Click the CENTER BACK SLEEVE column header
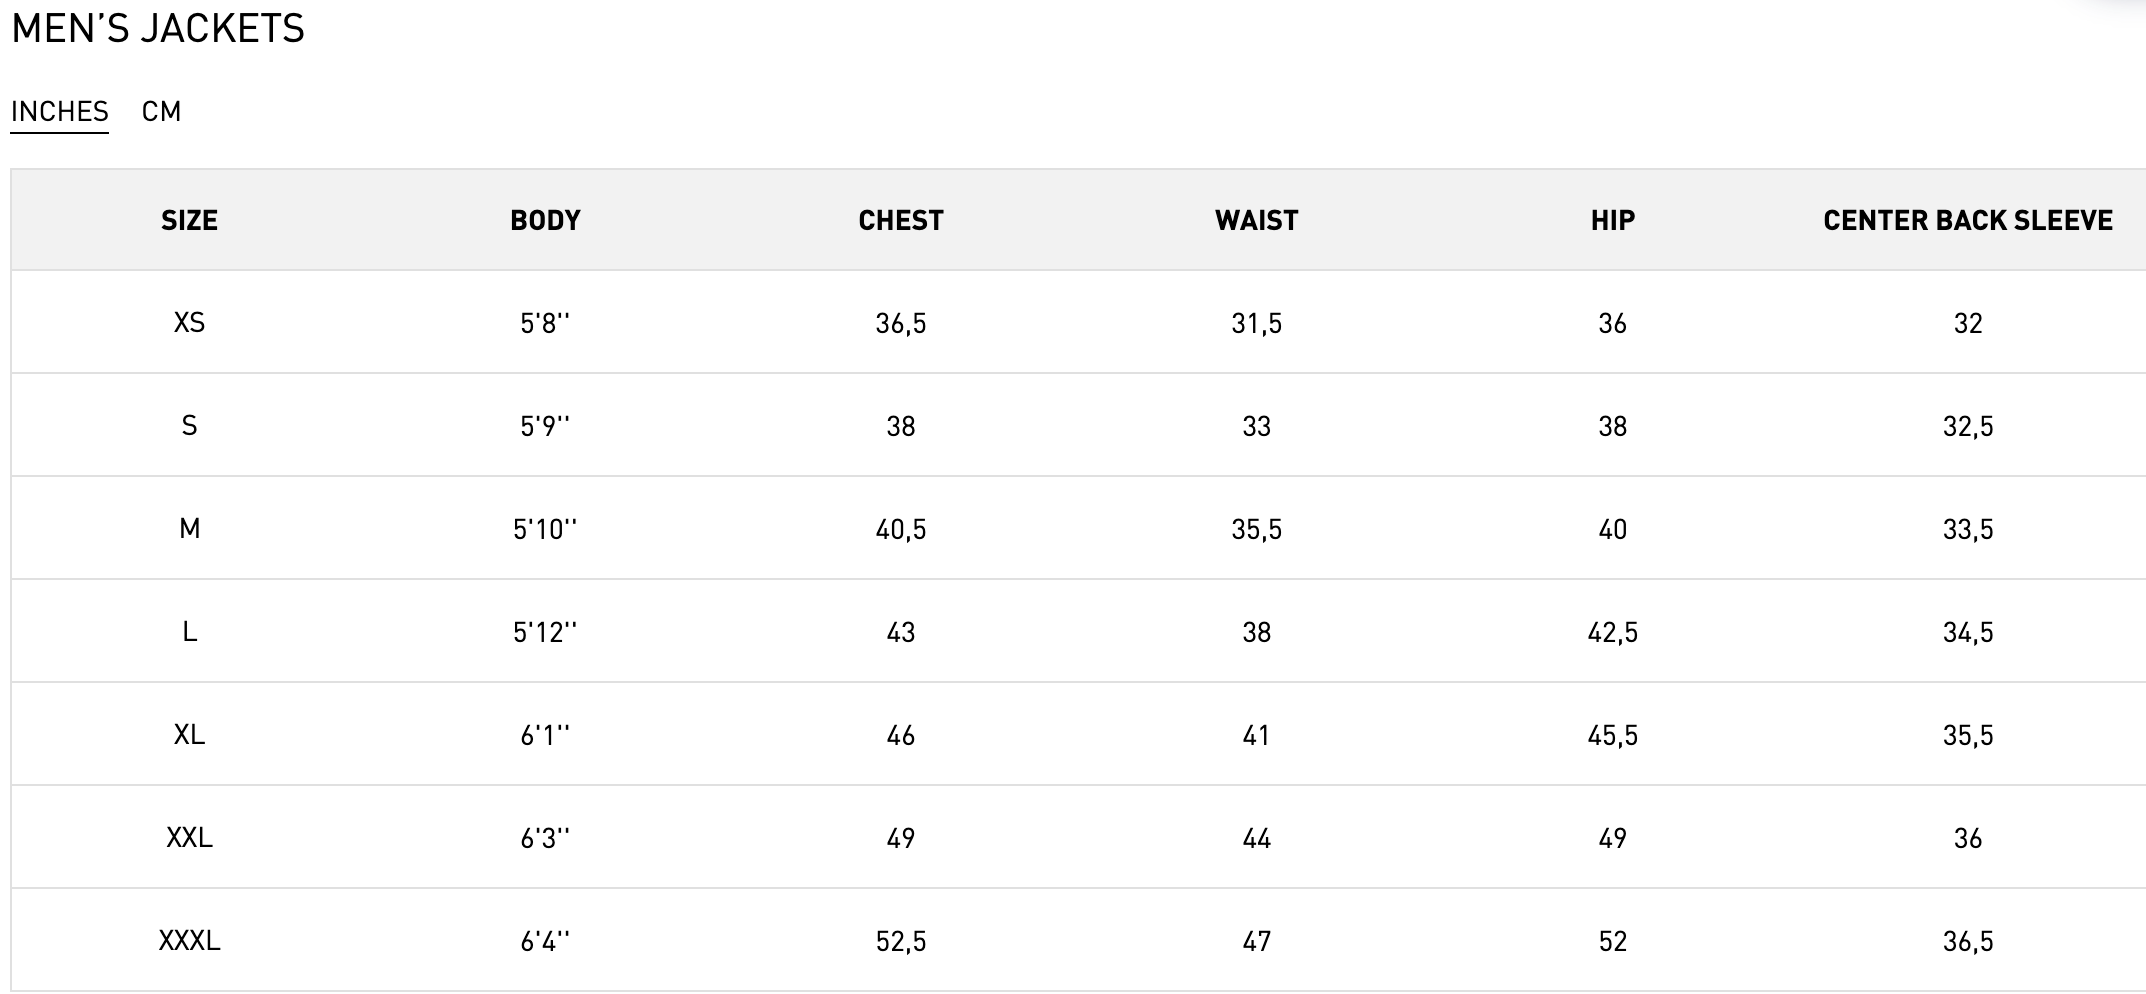2146x994 pixels. point(1967,220)
